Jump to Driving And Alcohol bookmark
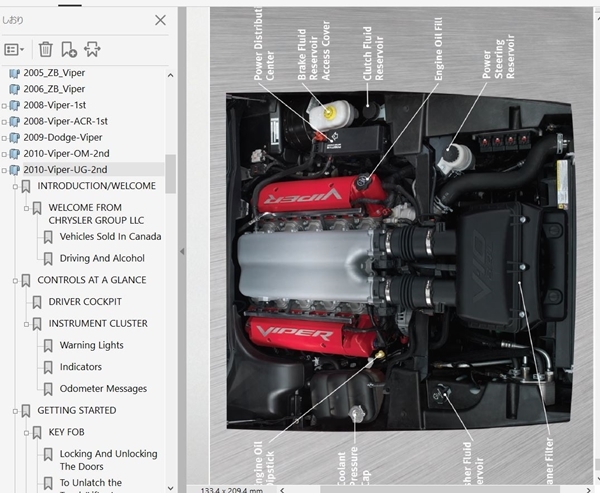 point(102,258)
